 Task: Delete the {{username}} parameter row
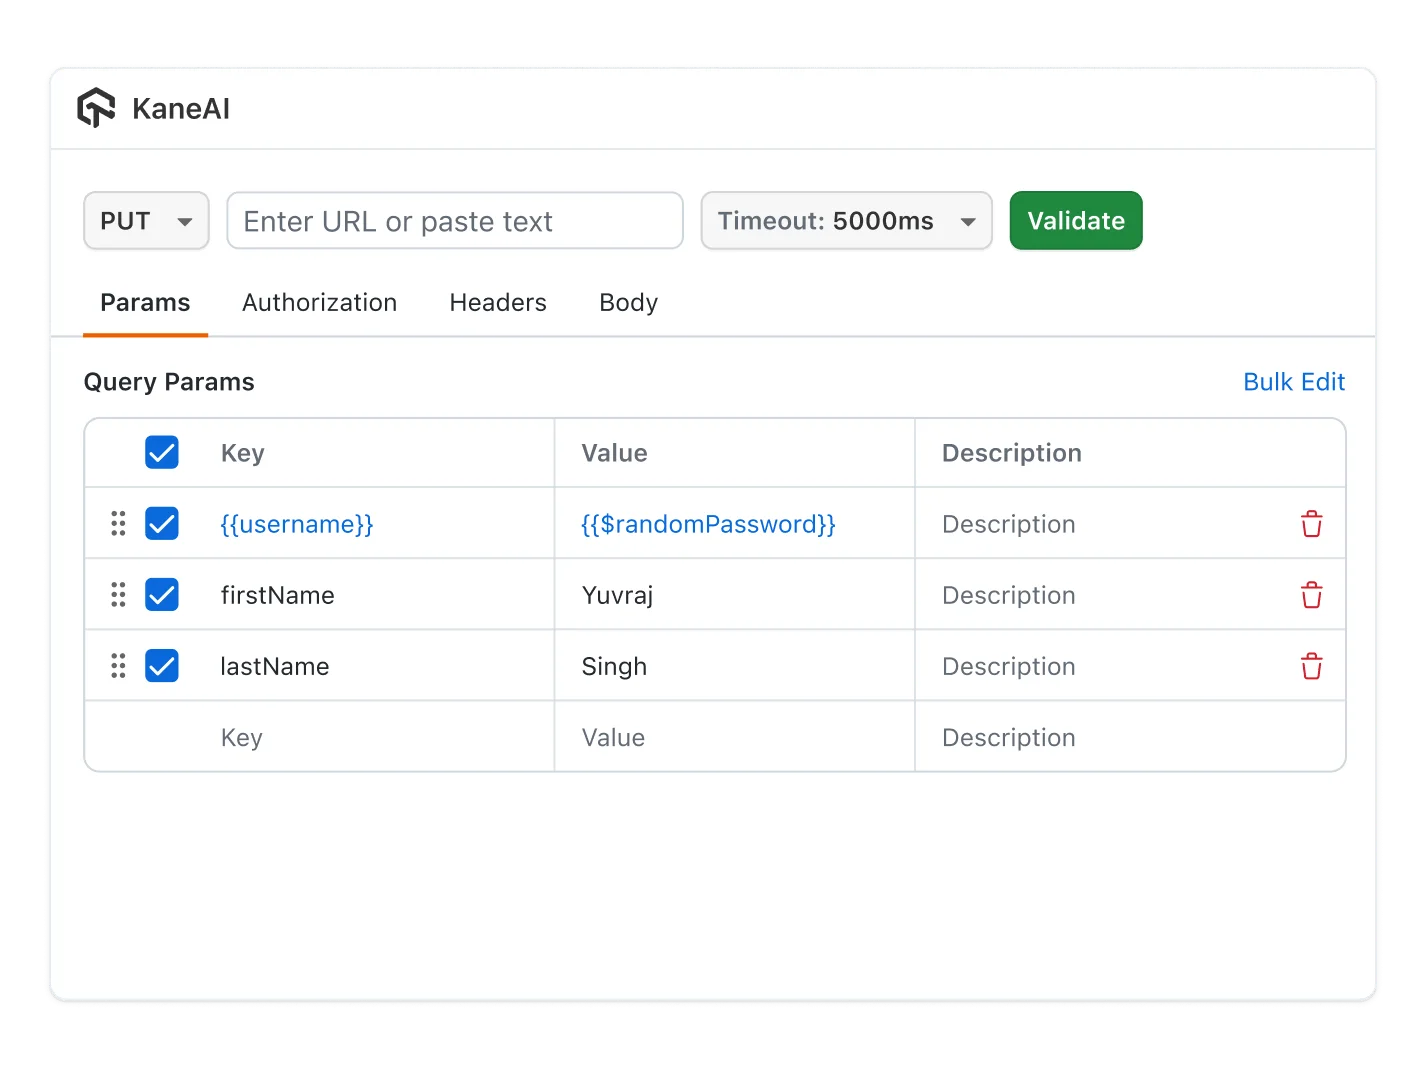1311,523
